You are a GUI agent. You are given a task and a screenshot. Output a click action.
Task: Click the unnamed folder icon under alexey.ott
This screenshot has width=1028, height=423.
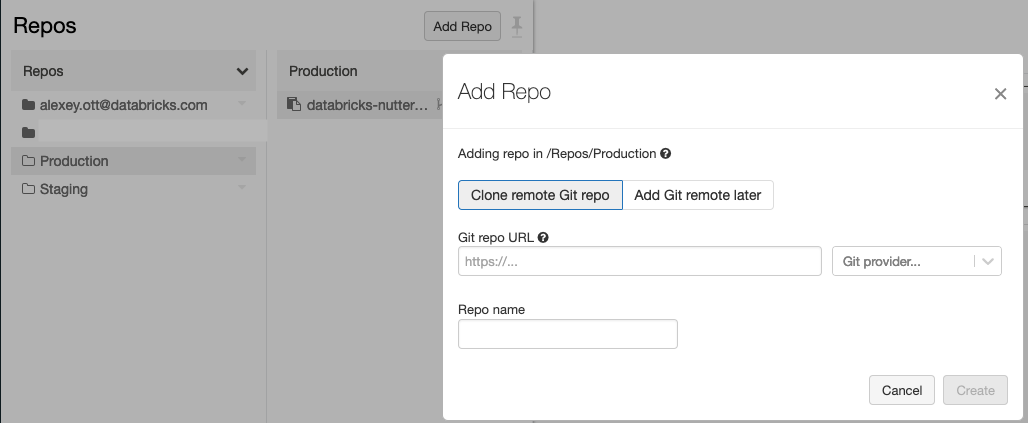(28, 133)
